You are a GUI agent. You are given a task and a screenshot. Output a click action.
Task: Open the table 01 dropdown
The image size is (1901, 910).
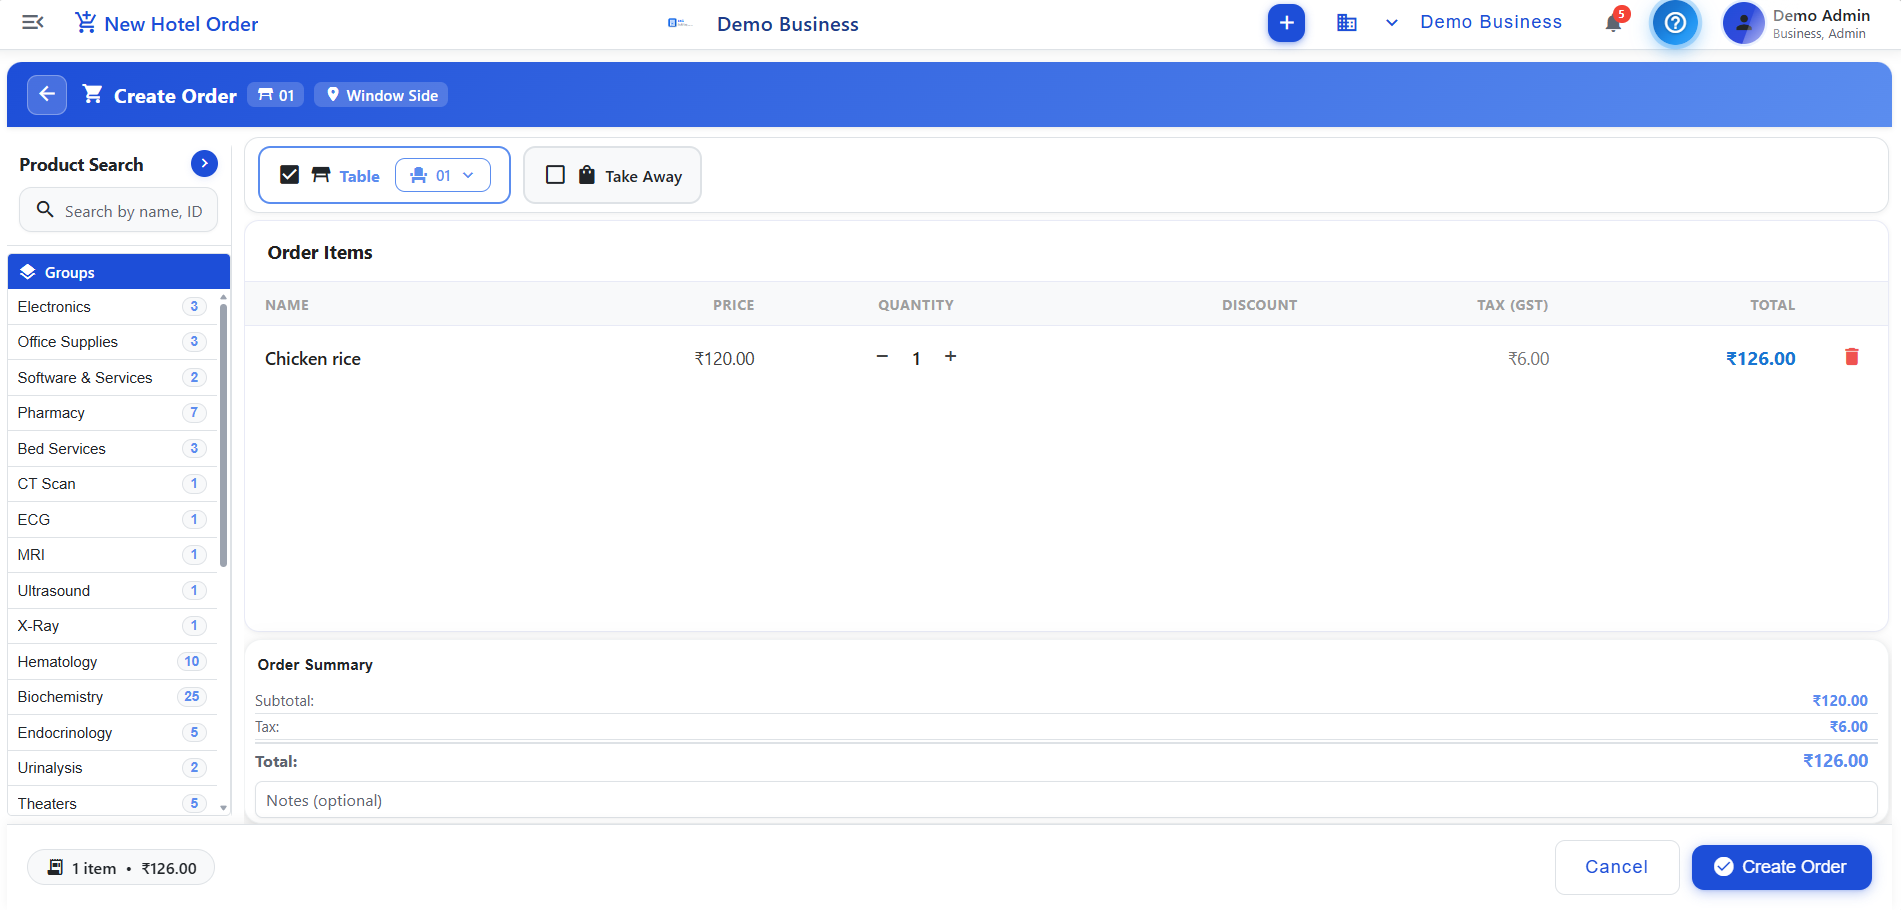[x=442, y=175]
